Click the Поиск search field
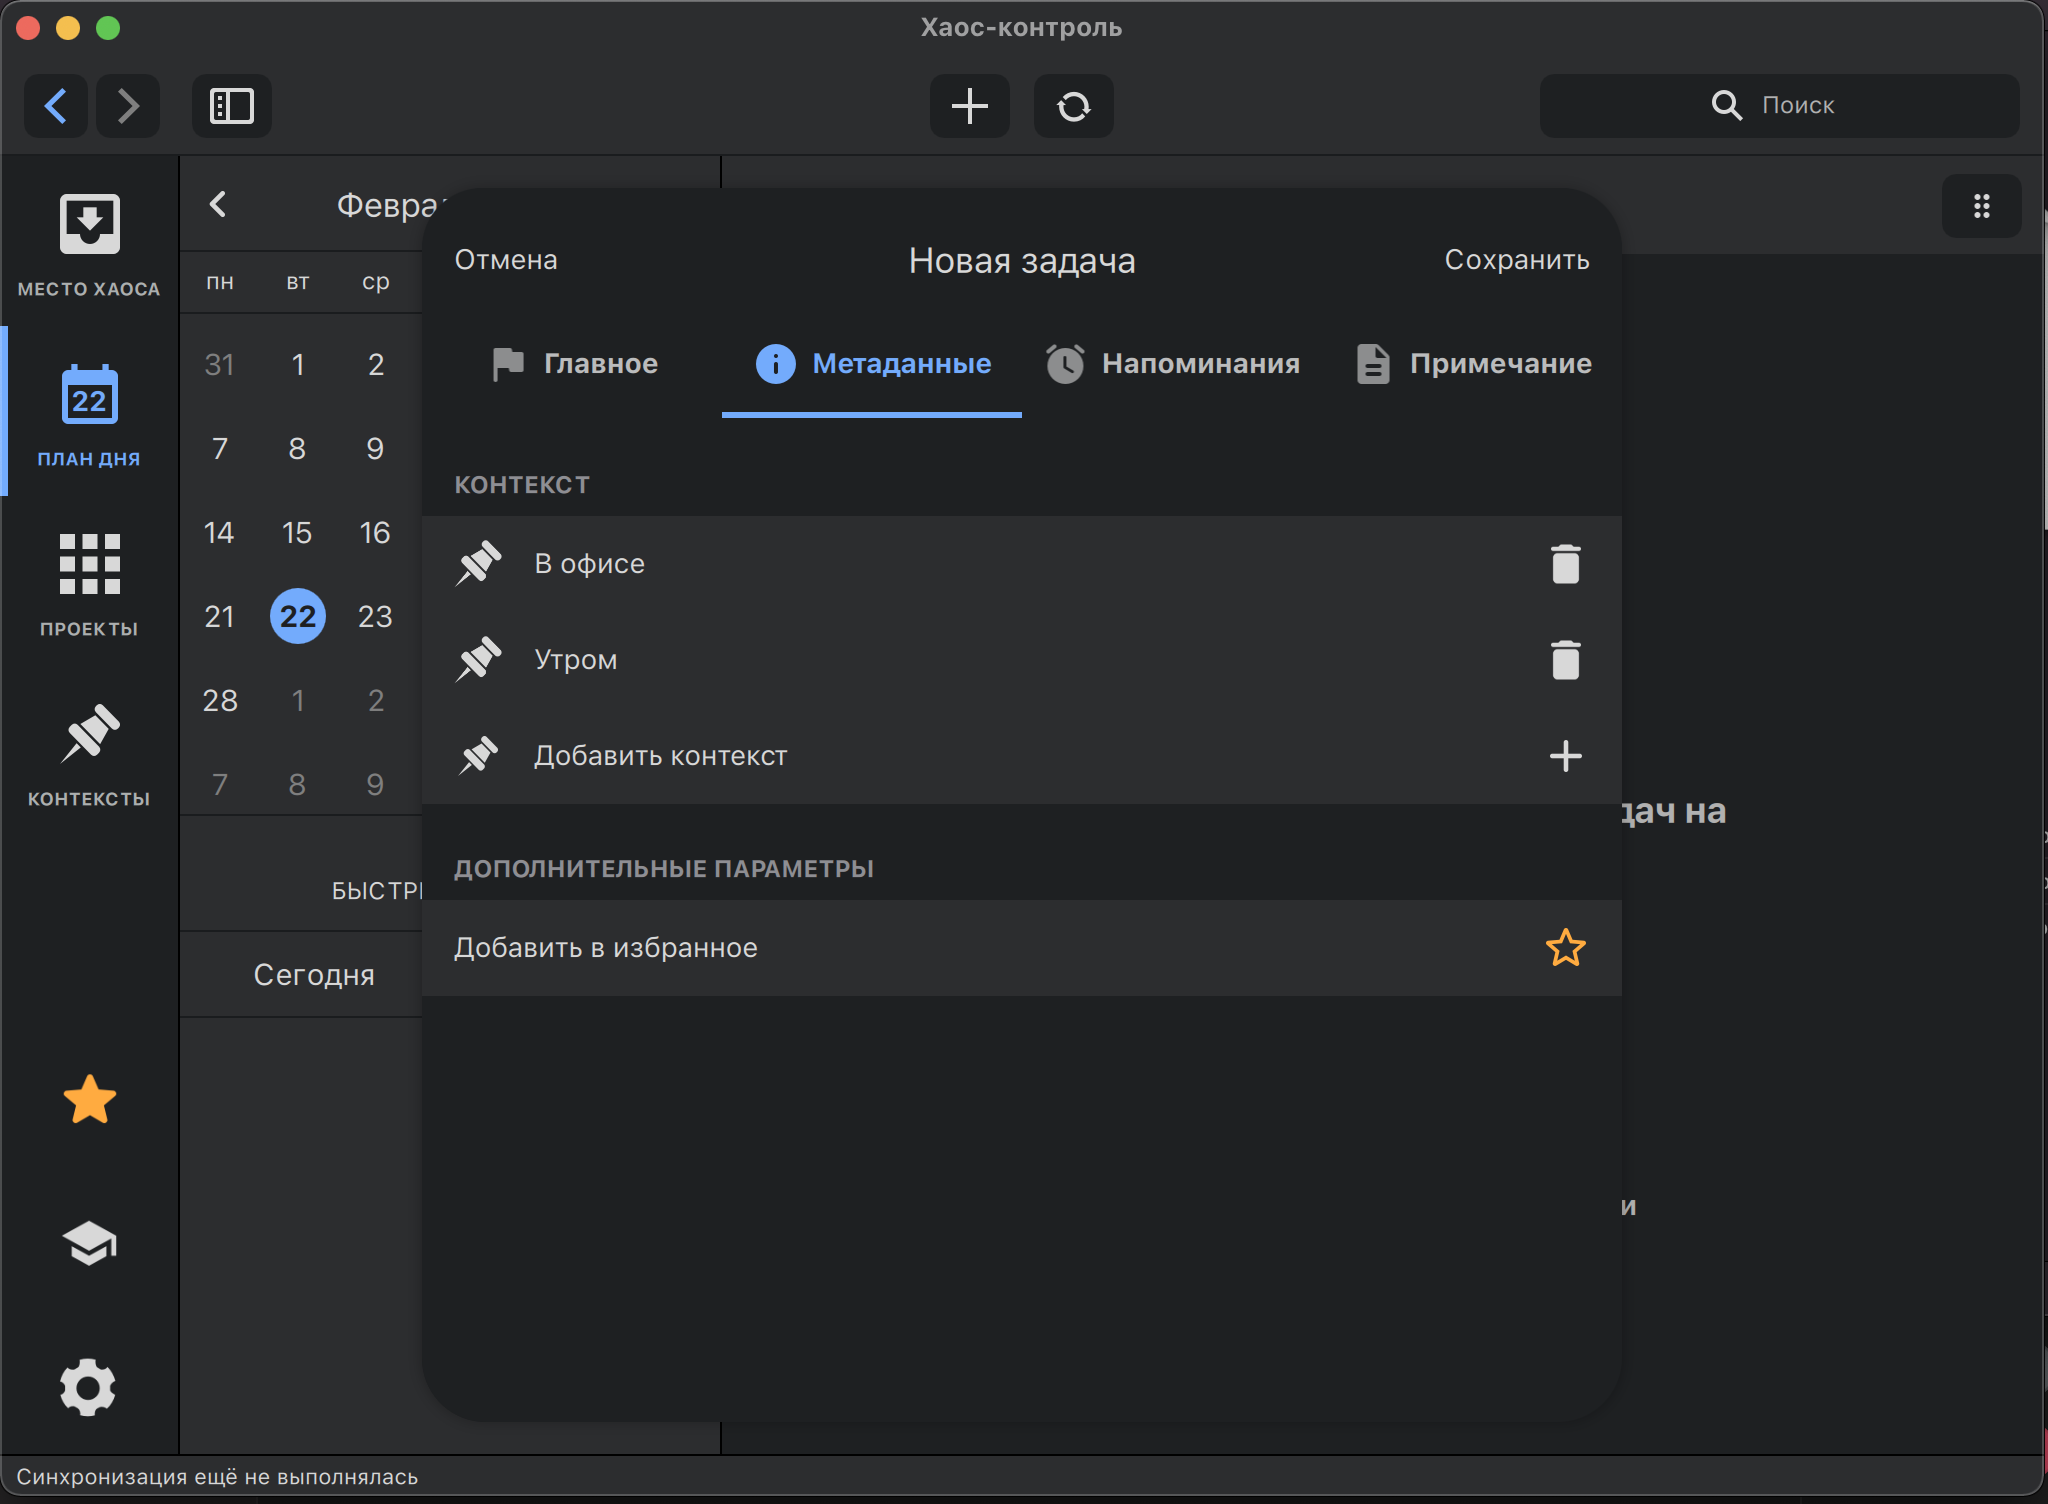The height and width of the screenshot is (1504, 2048). (1780, 106)
